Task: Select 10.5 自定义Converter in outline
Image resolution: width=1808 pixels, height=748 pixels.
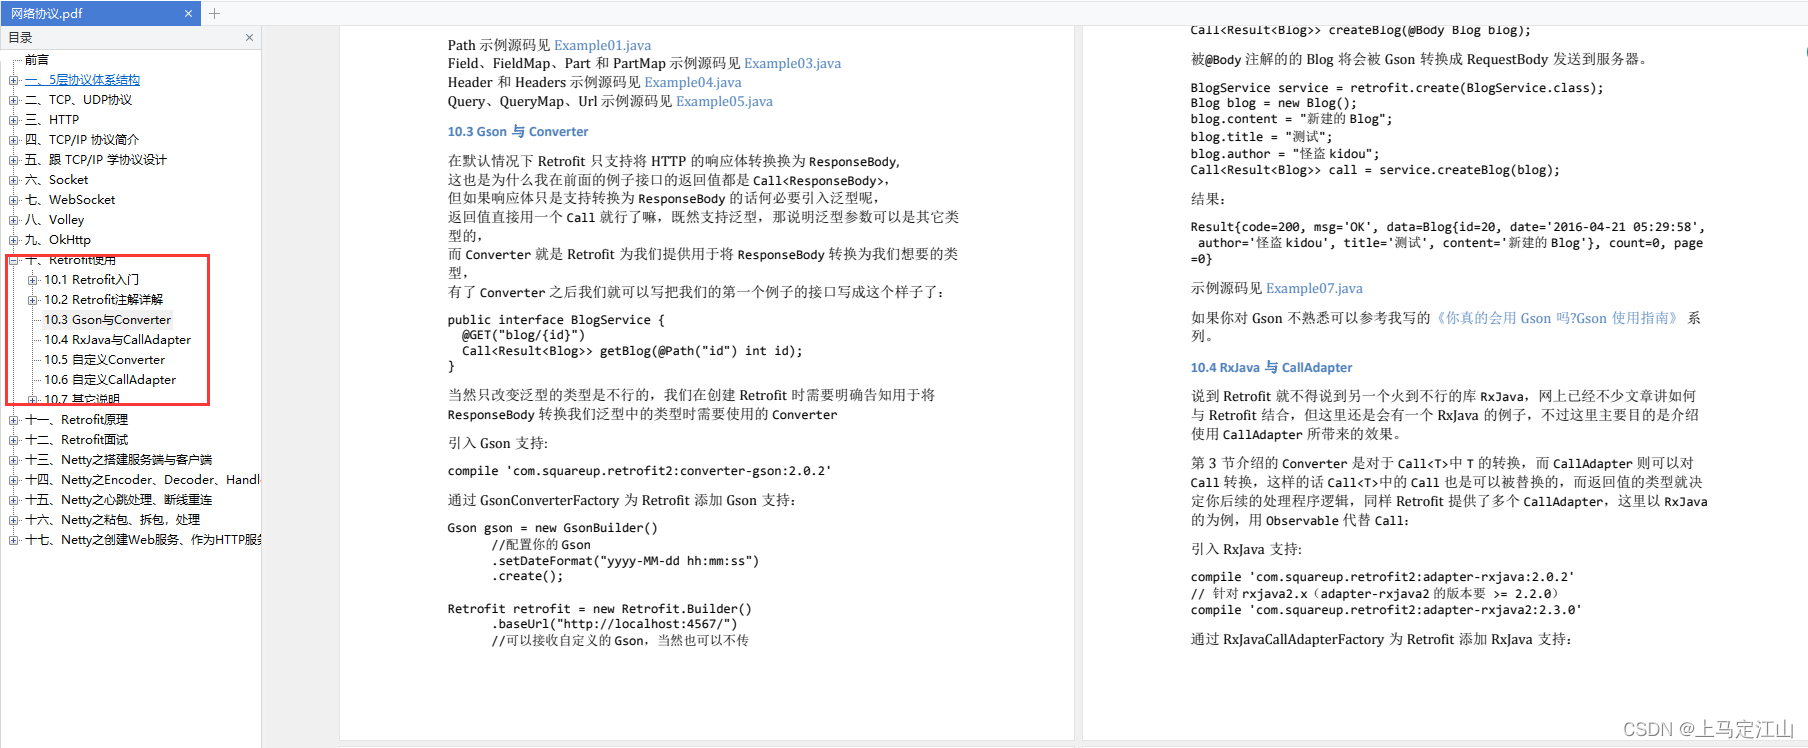Action: 105,360
